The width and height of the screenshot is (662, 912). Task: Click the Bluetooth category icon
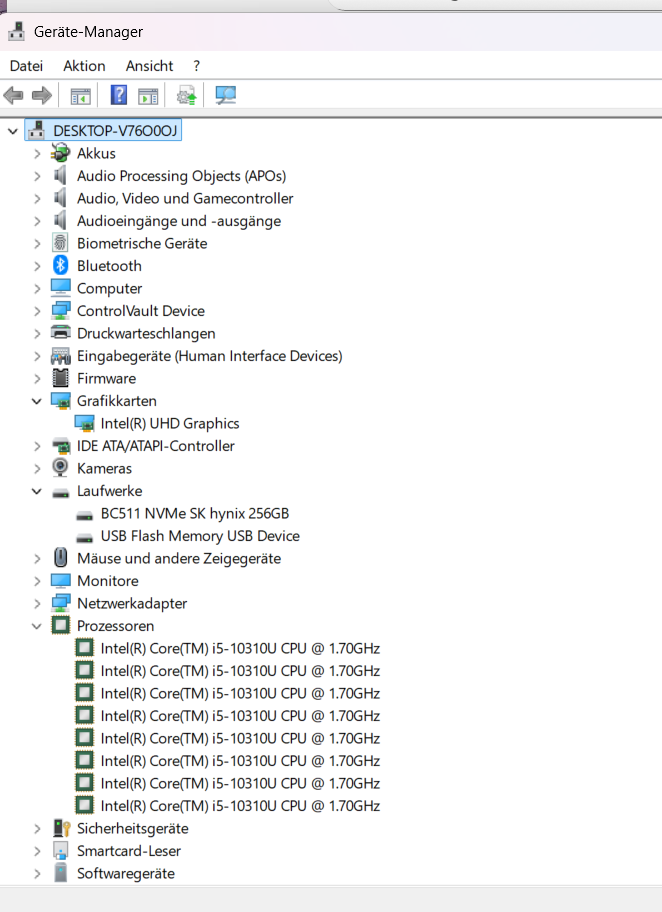(x=60, y=266)
